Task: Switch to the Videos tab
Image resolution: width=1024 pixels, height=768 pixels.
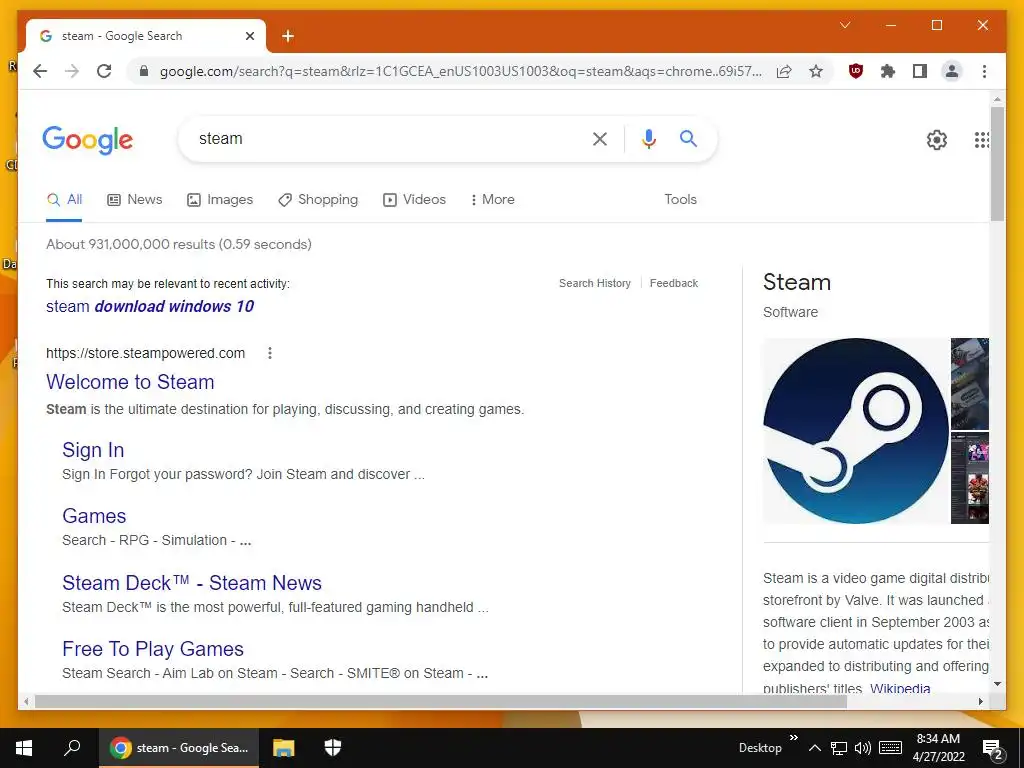Action: click(x=414, y=200)
